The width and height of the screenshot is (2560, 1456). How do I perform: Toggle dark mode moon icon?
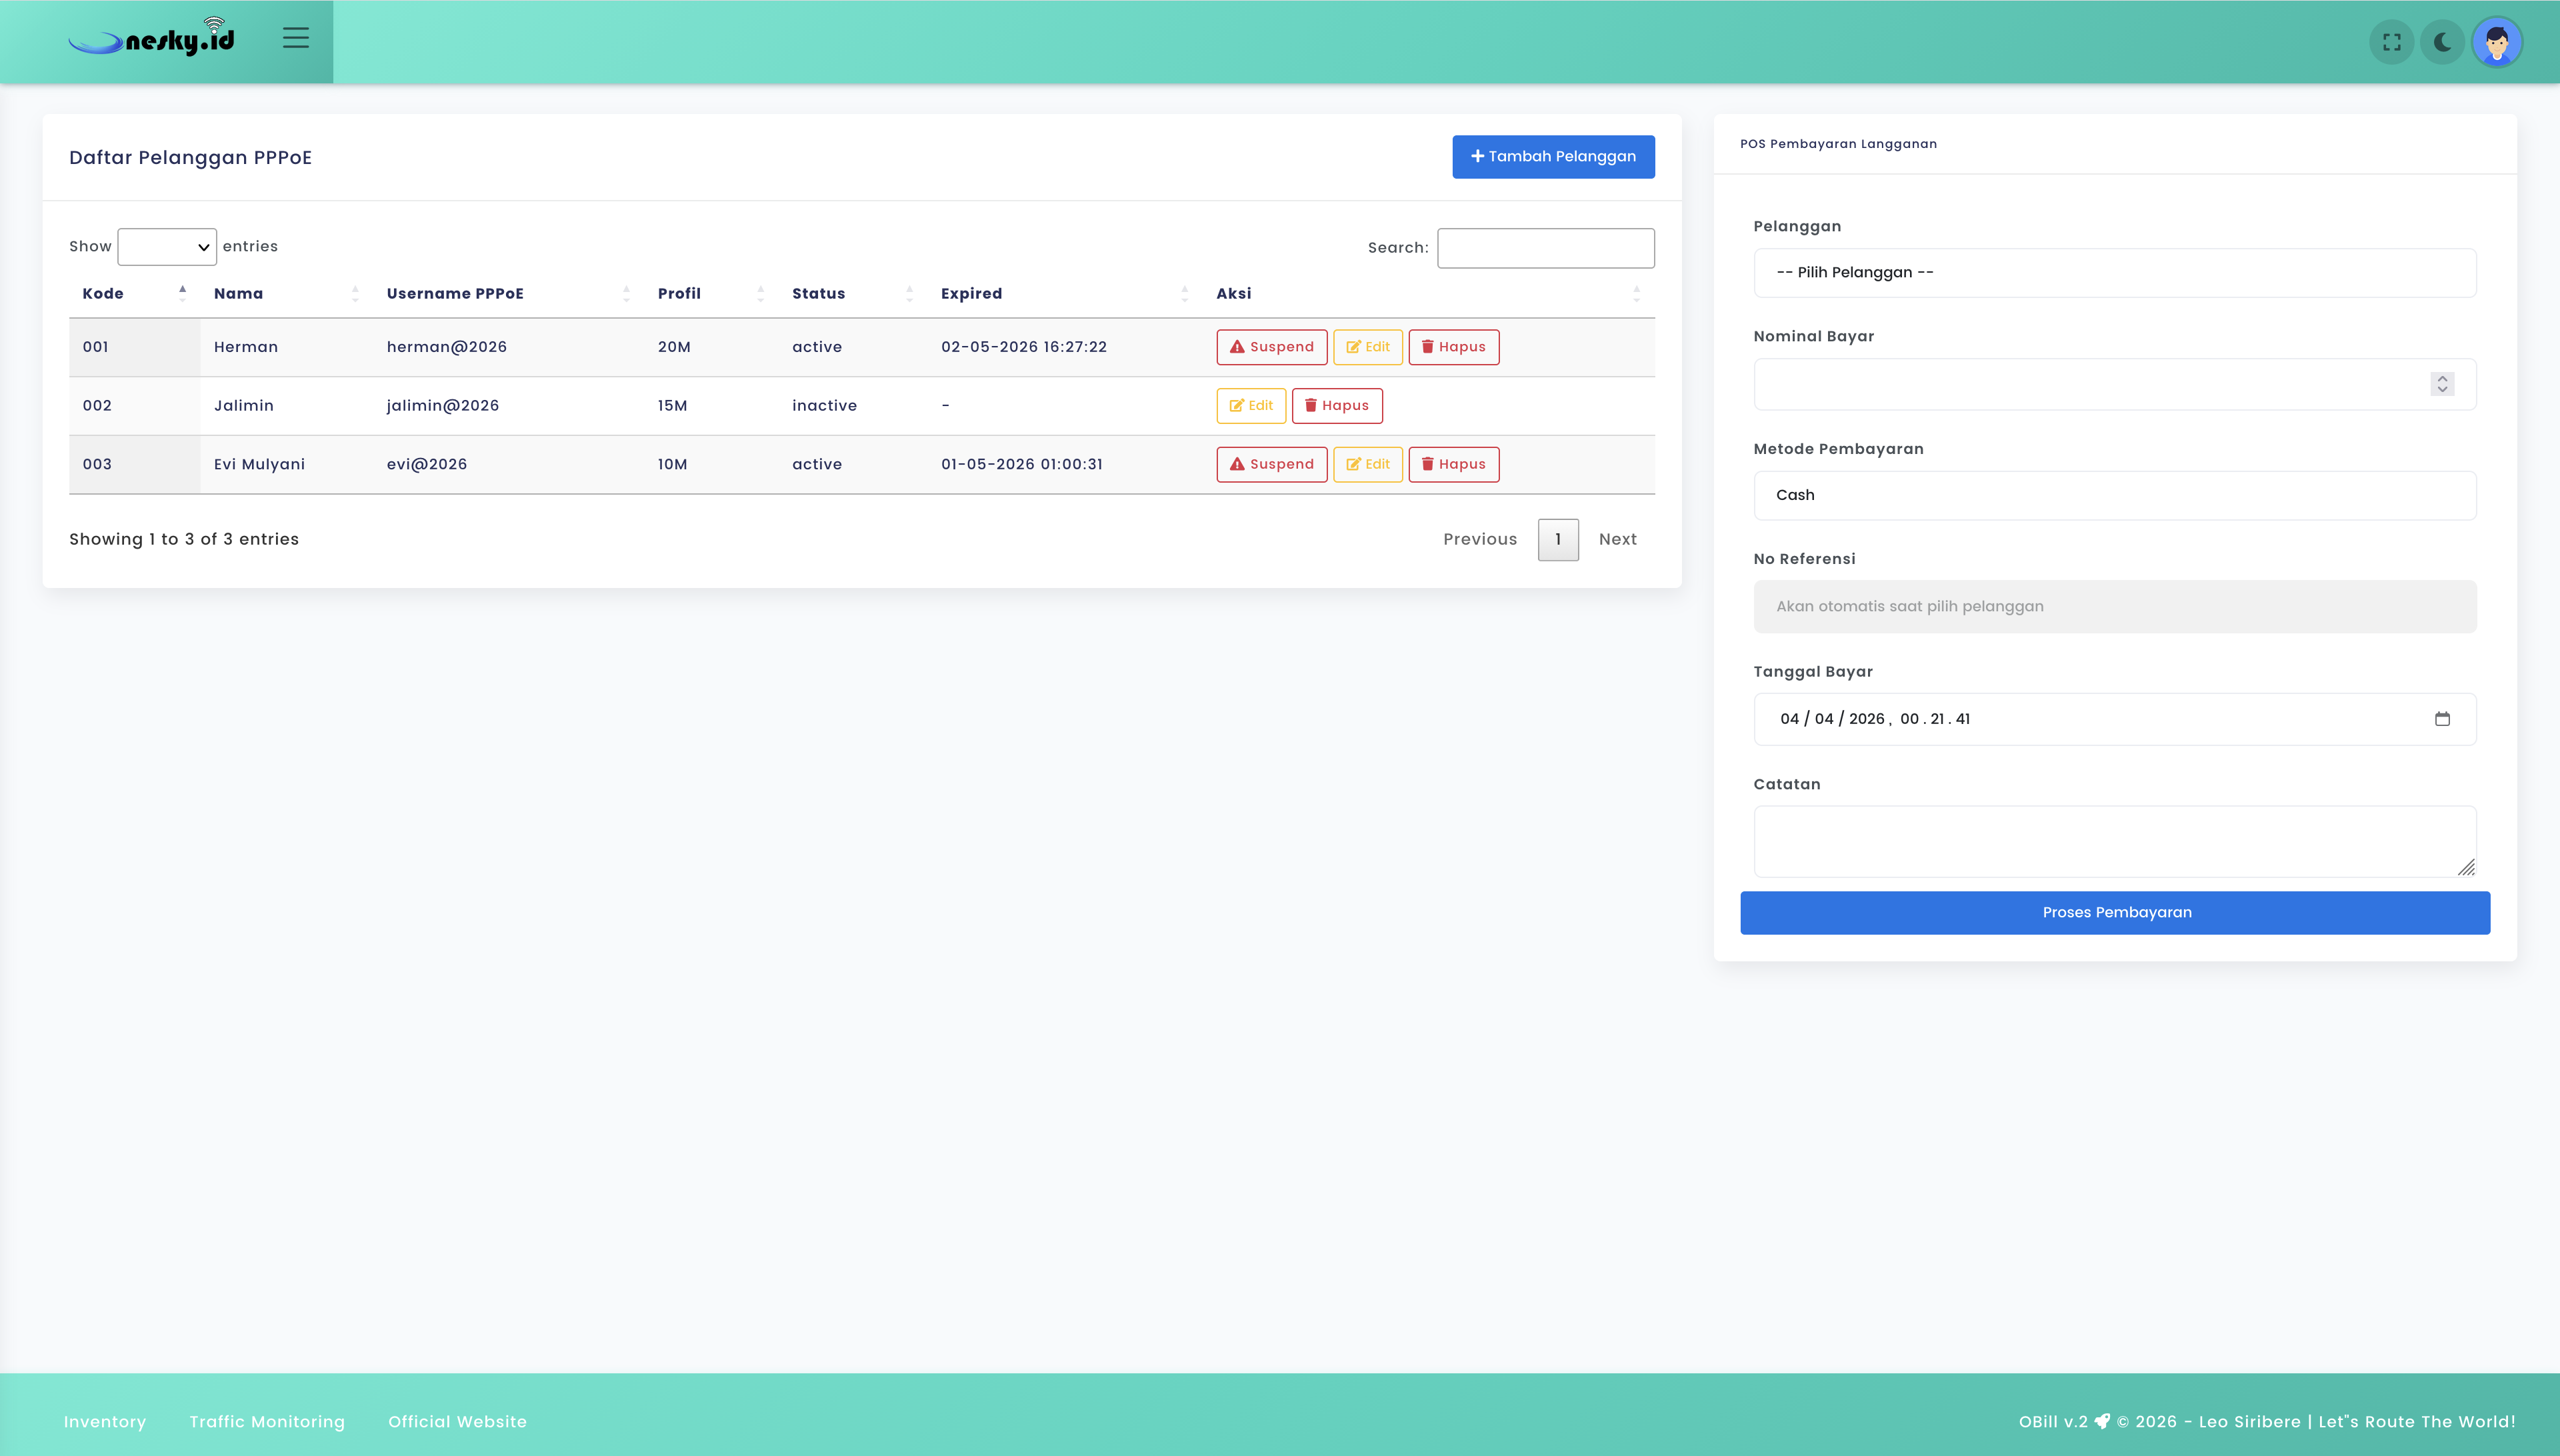(2442, 42)
